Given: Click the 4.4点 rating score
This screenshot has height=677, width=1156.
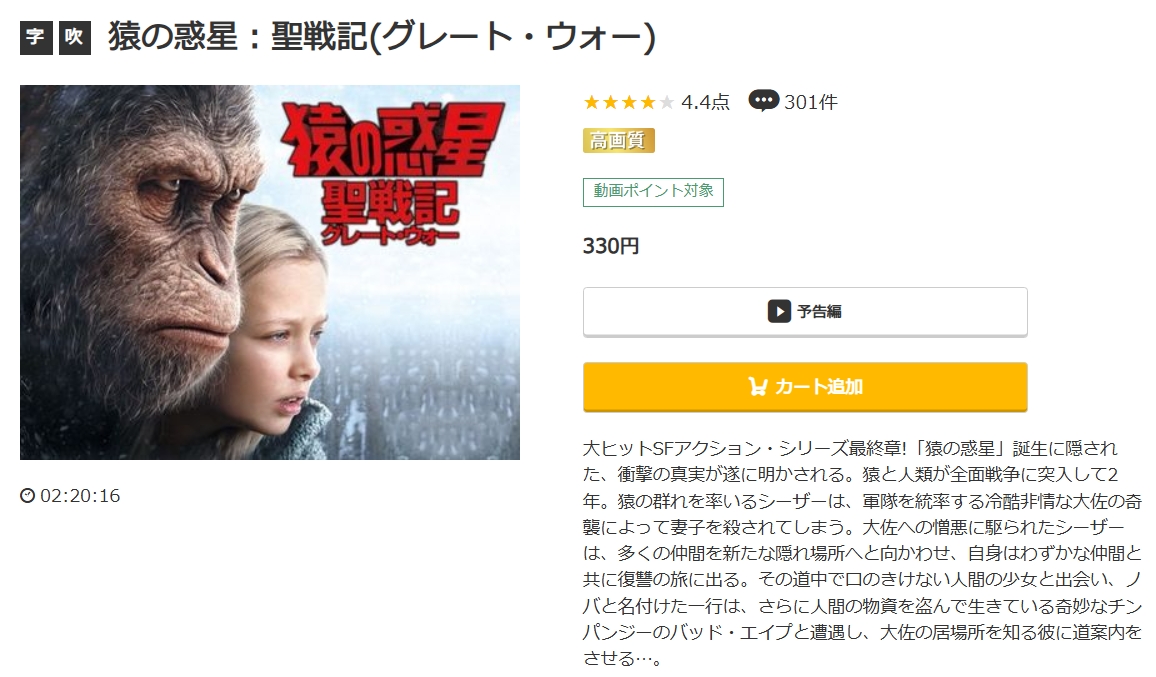Looking at the screenshot, I should click(705, 102).
